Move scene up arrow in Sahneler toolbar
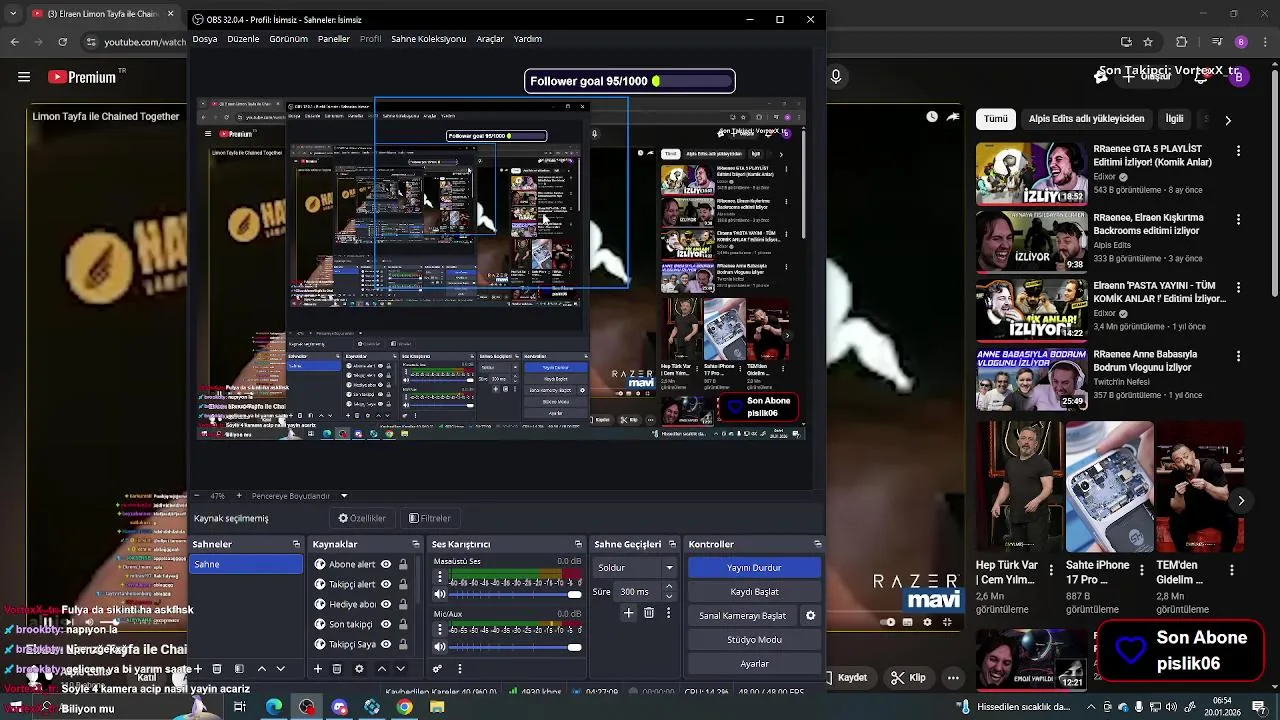The width and height of the screenshot is (1280, 720). pos(262,669)
